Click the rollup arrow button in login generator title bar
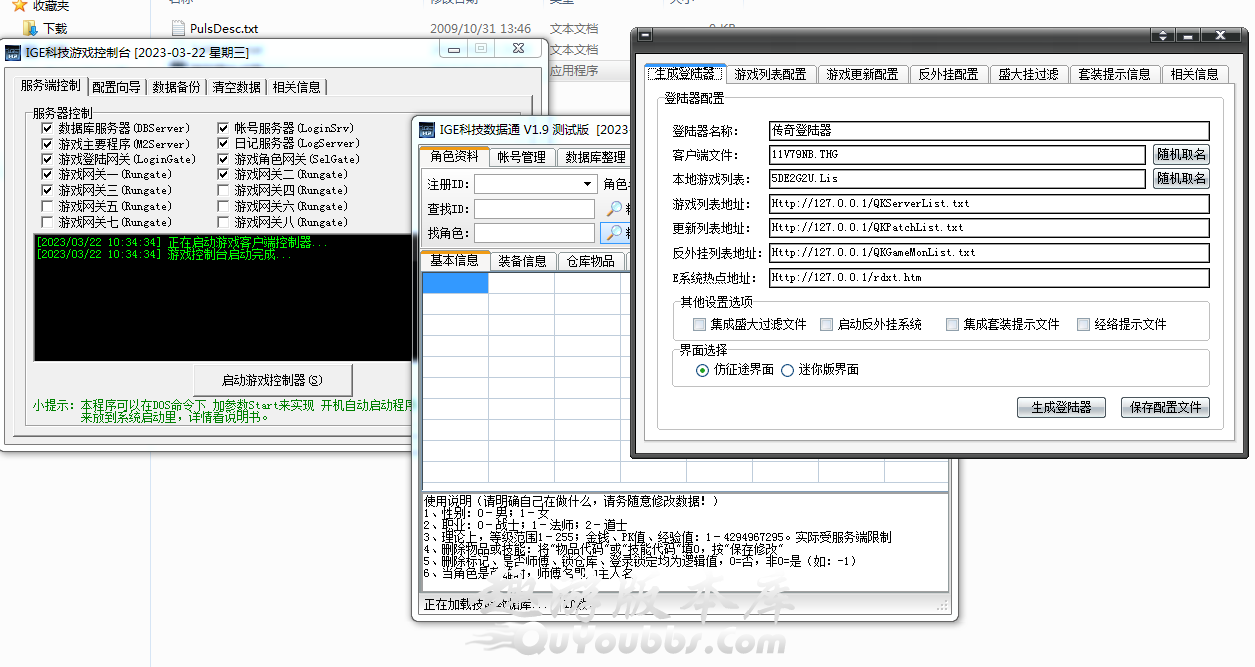Image resolution: width=1255 pixels, height=667 pixels. tap(1163, 36)
